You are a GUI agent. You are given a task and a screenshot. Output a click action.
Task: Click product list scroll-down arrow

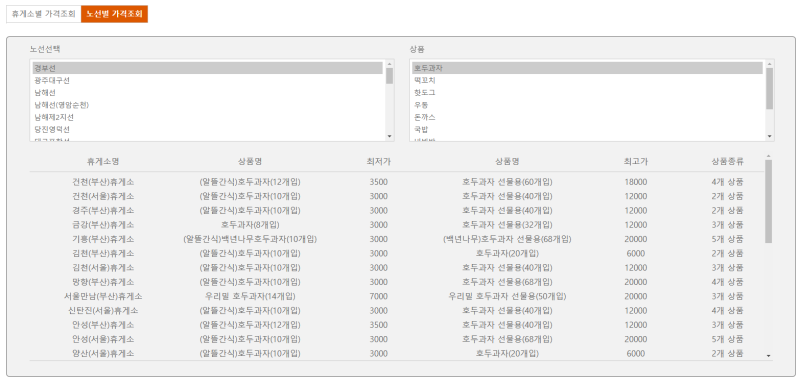(x=769, y=136)
